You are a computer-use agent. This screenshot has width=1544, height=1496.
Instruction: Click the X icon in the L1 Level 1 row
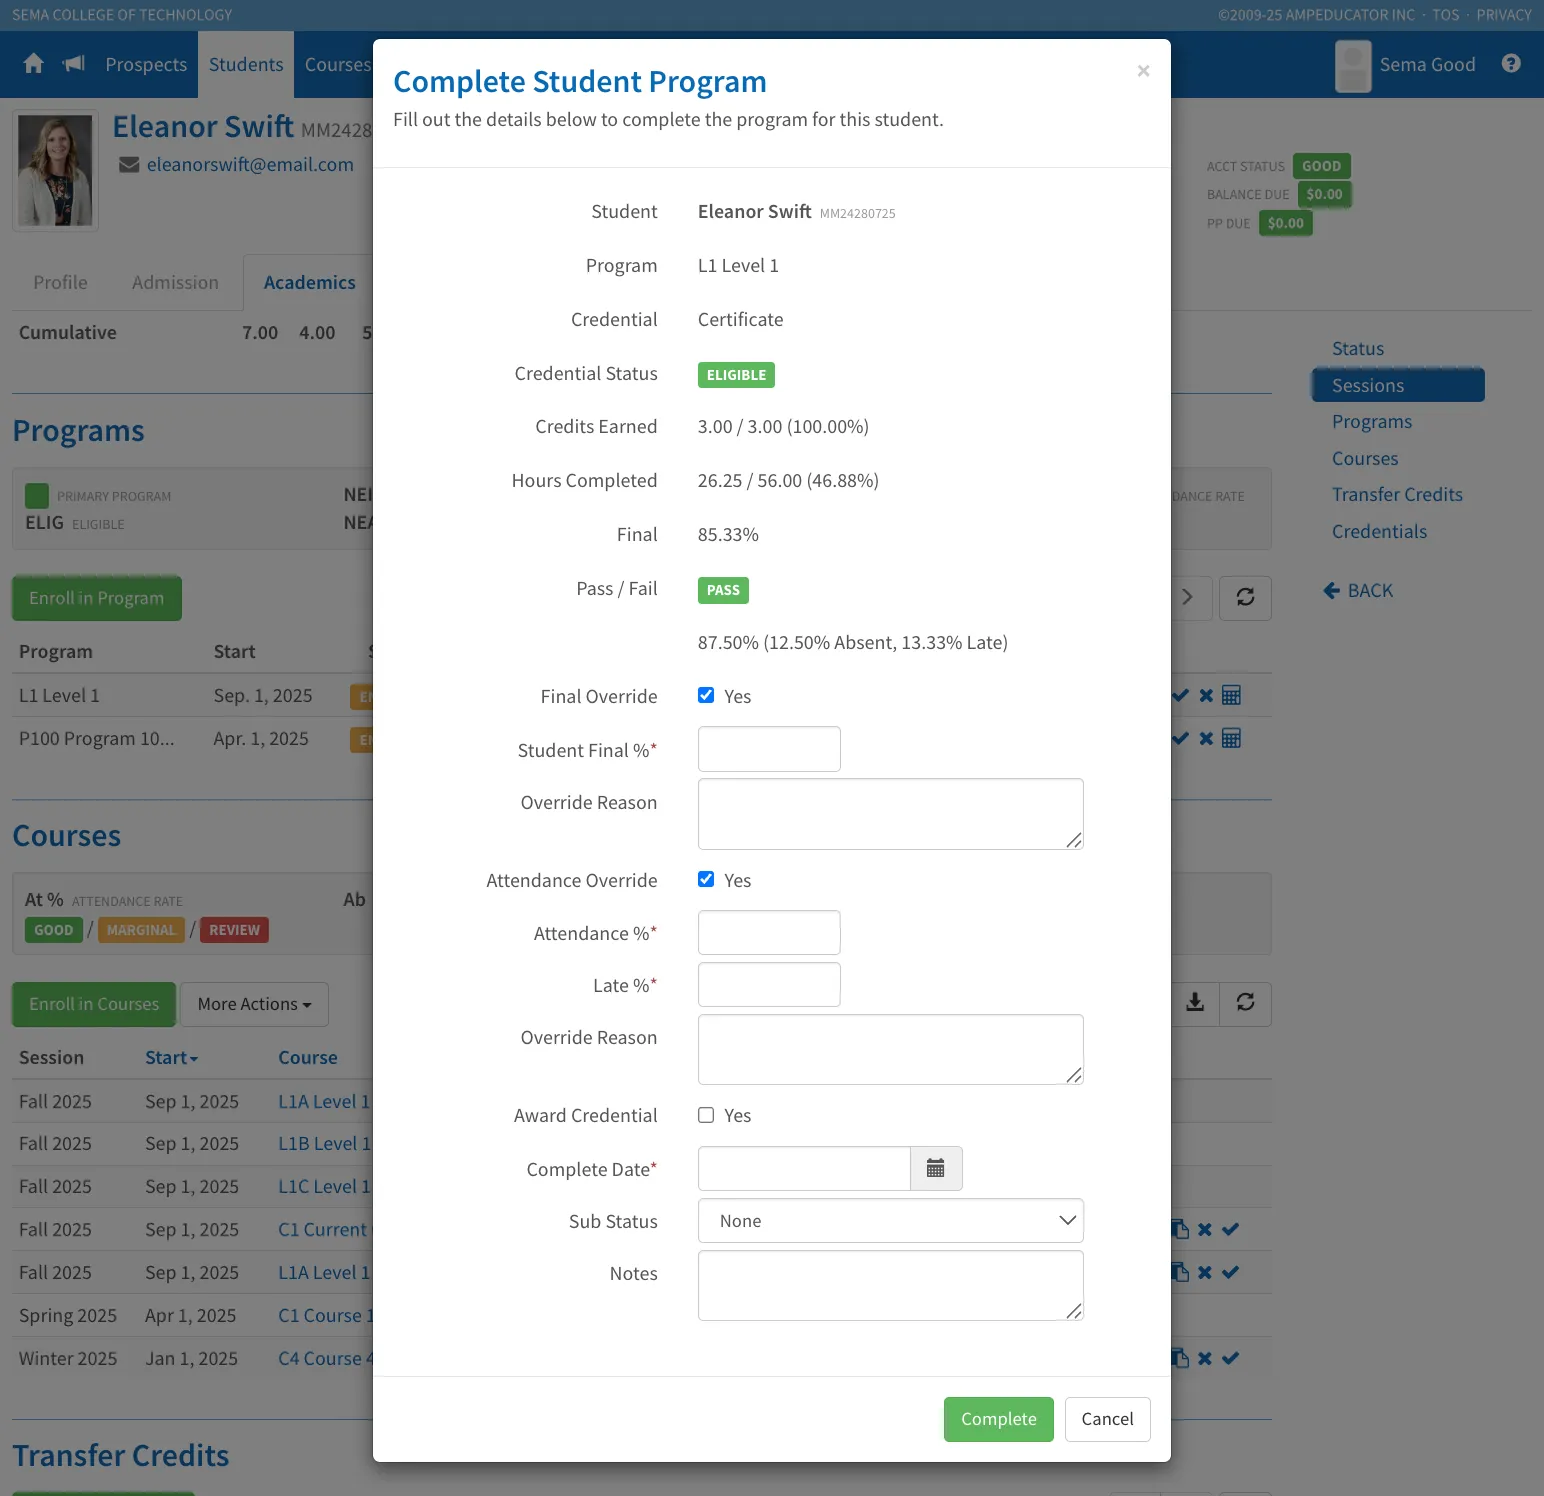click(1206, 696)
